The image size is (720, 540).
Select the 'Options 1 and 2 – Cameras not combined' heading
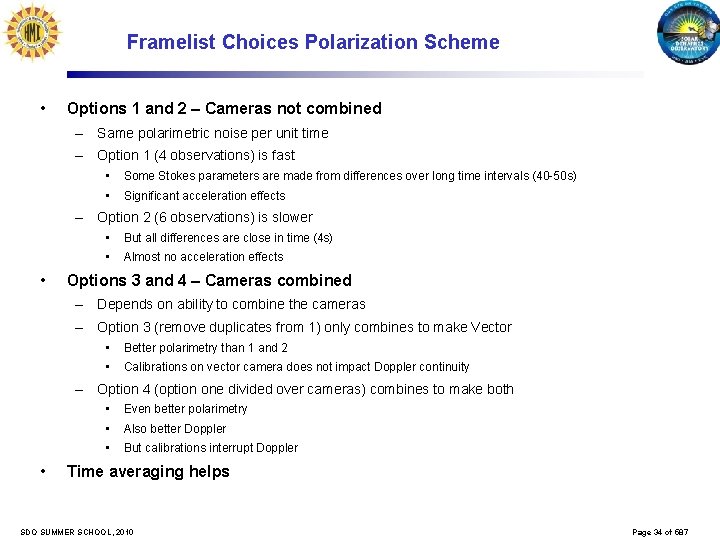coord(224,108)
